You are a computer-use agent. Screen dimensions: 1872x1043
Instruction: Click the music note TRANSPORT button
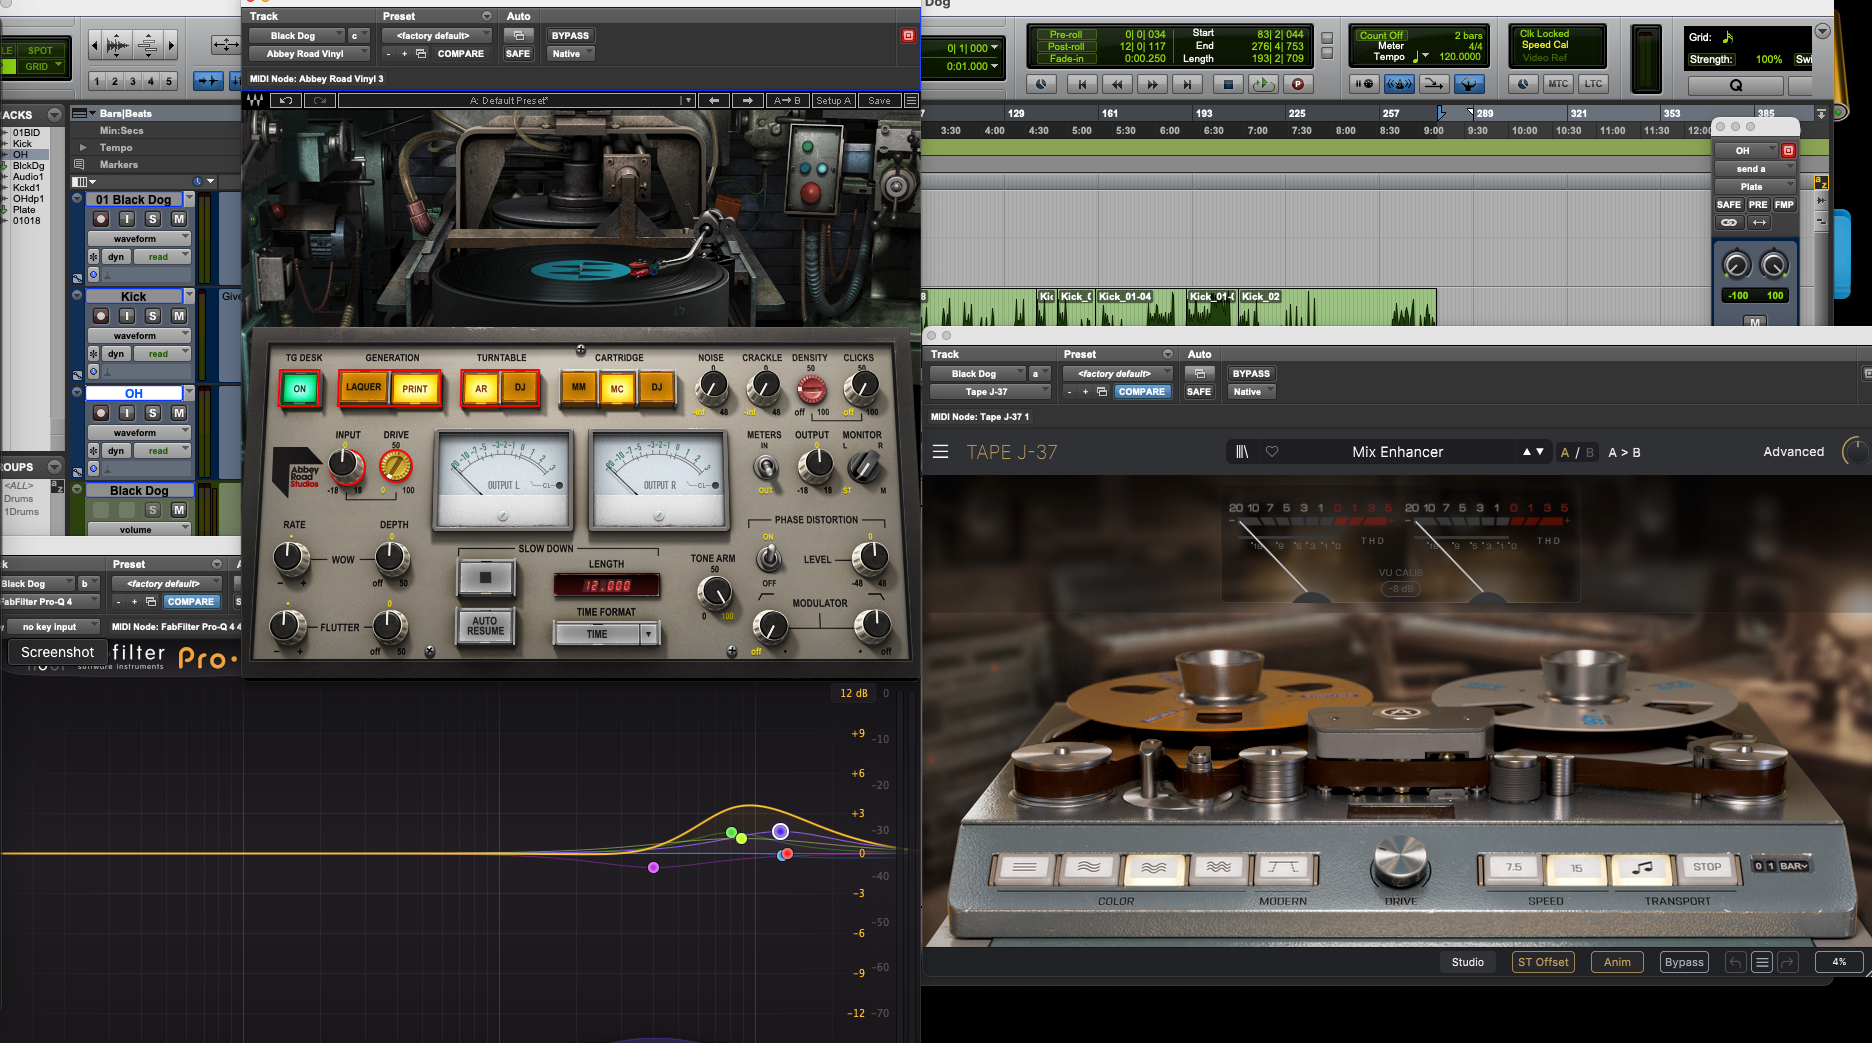pos(1642,867)
